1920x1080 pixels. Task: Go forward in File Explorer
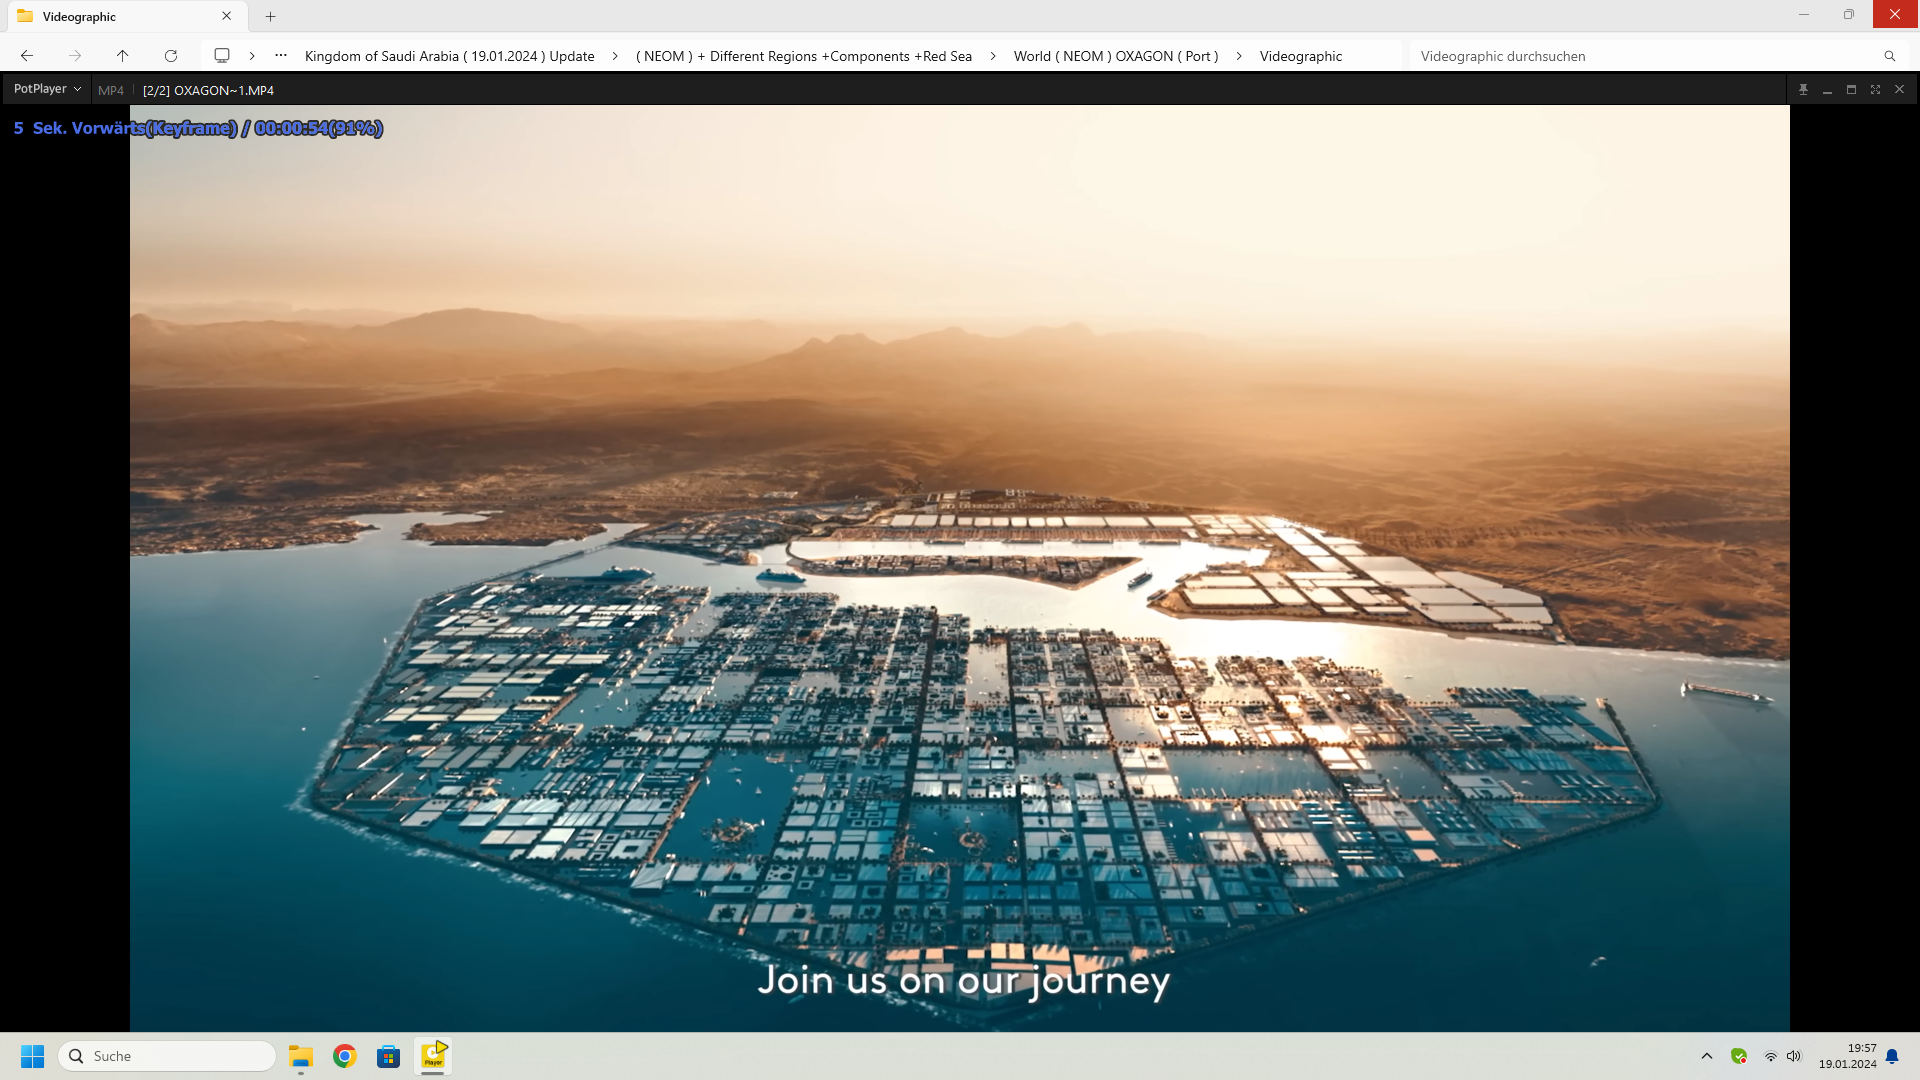75,56
